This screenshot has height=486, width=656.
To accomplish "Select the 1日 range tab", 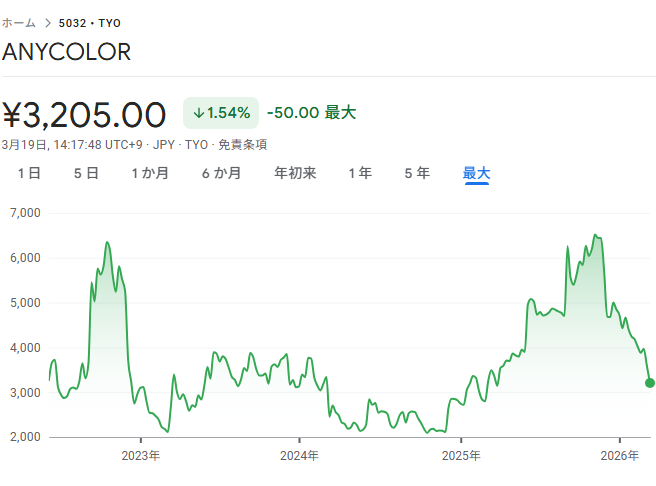I will coord(29,173).
